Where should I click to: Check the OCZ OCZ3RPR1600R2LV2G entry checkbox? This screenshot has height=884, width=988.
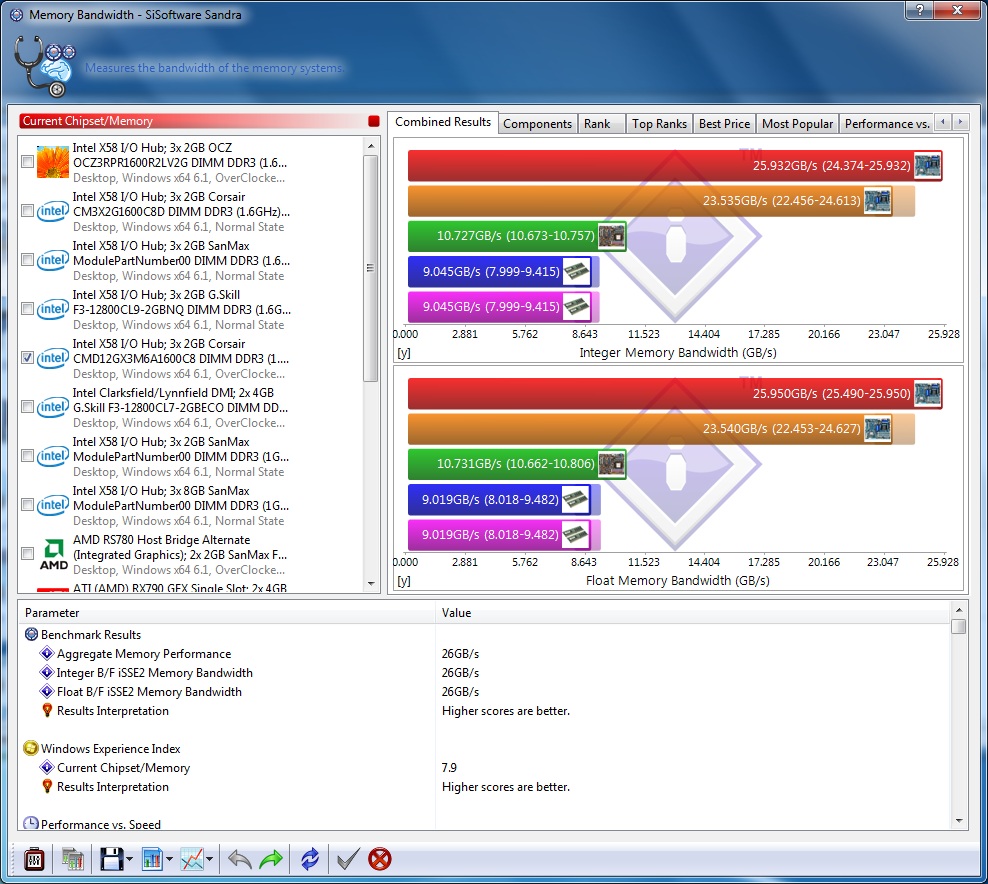click(27, 162)
